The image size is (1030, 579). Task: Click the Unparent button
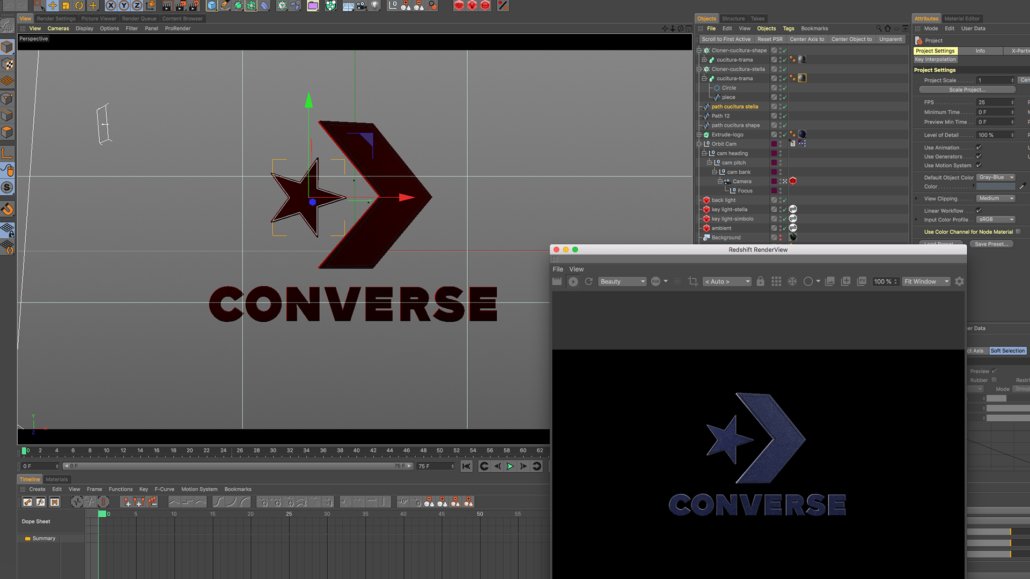pyautogui.click(x=891, y=39)
